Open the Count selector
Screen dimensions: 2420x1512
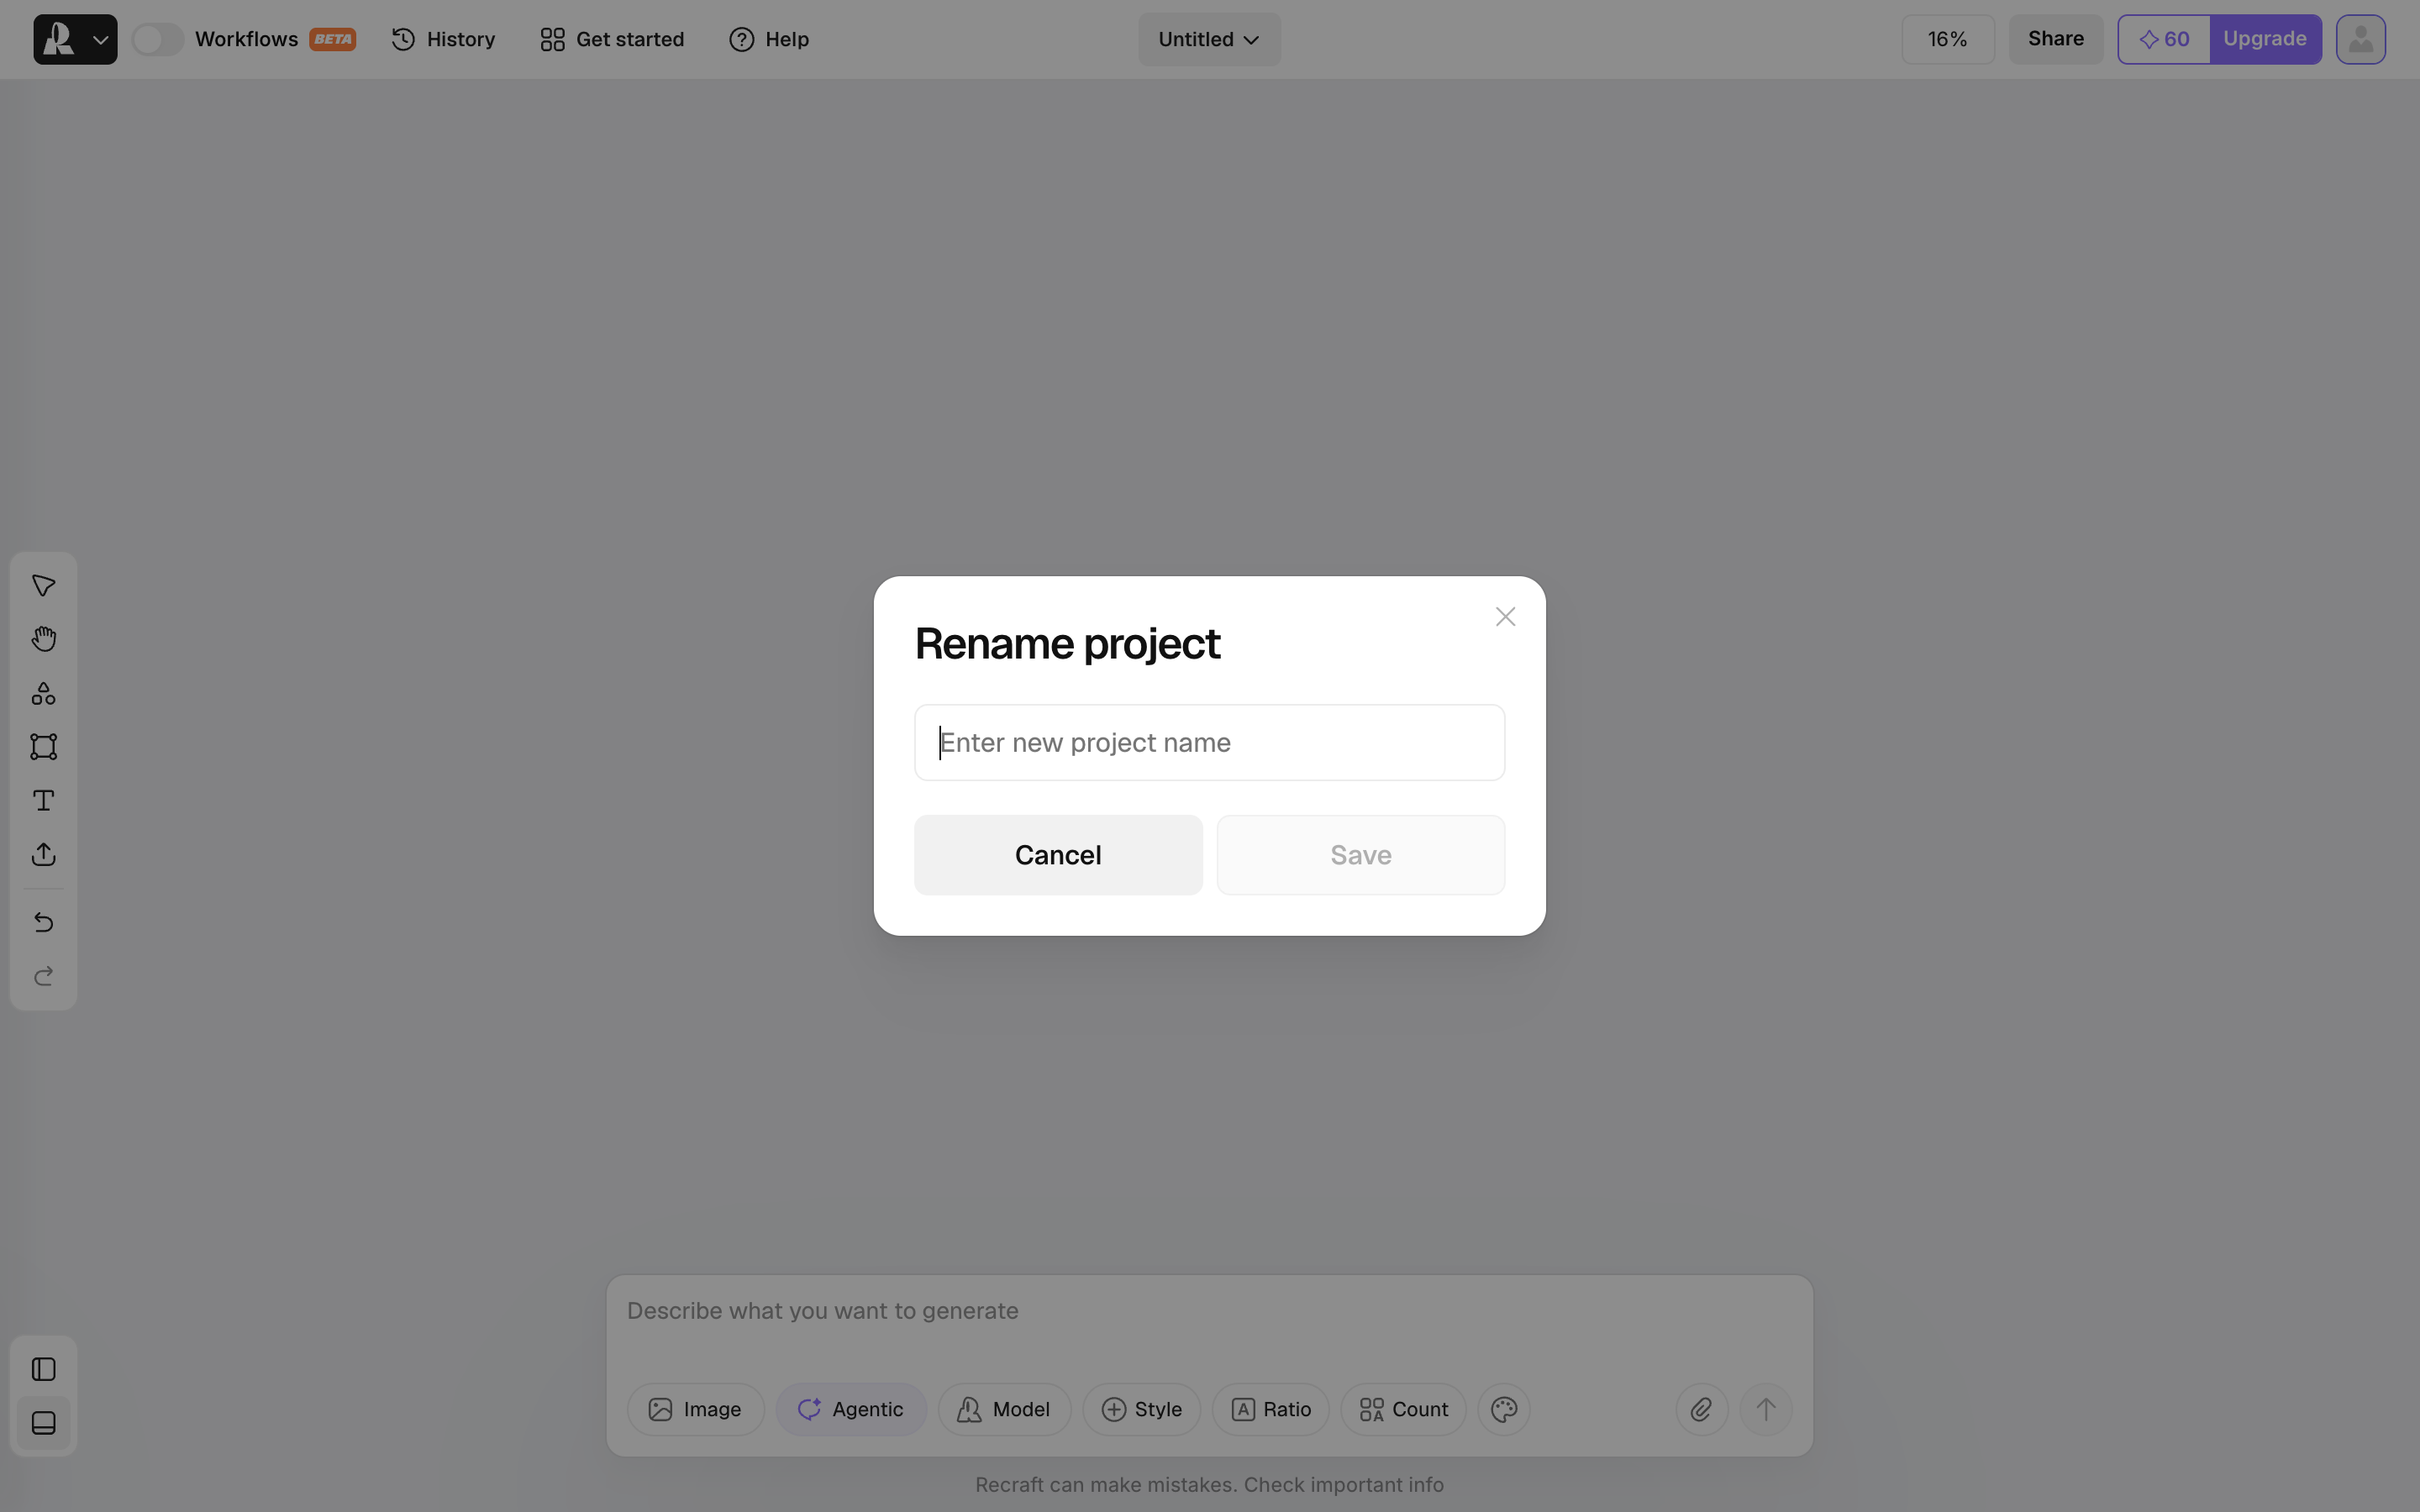pyautogui.click(x=1403, y=1409)
